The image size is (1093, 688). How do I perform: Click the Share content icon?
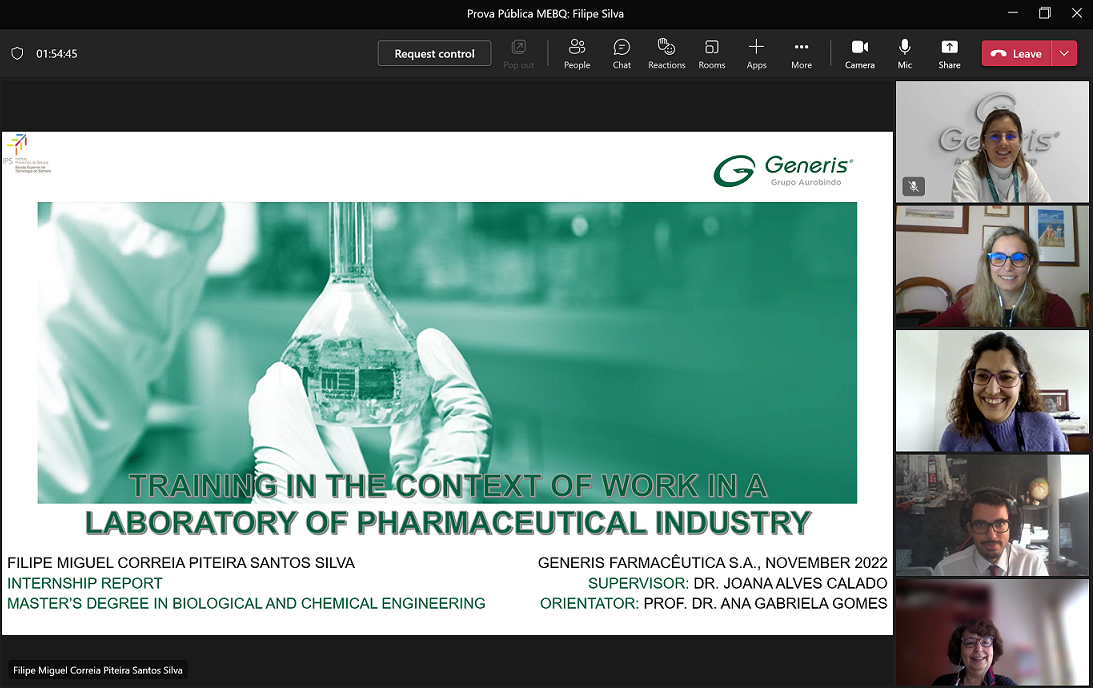[949, 53]
